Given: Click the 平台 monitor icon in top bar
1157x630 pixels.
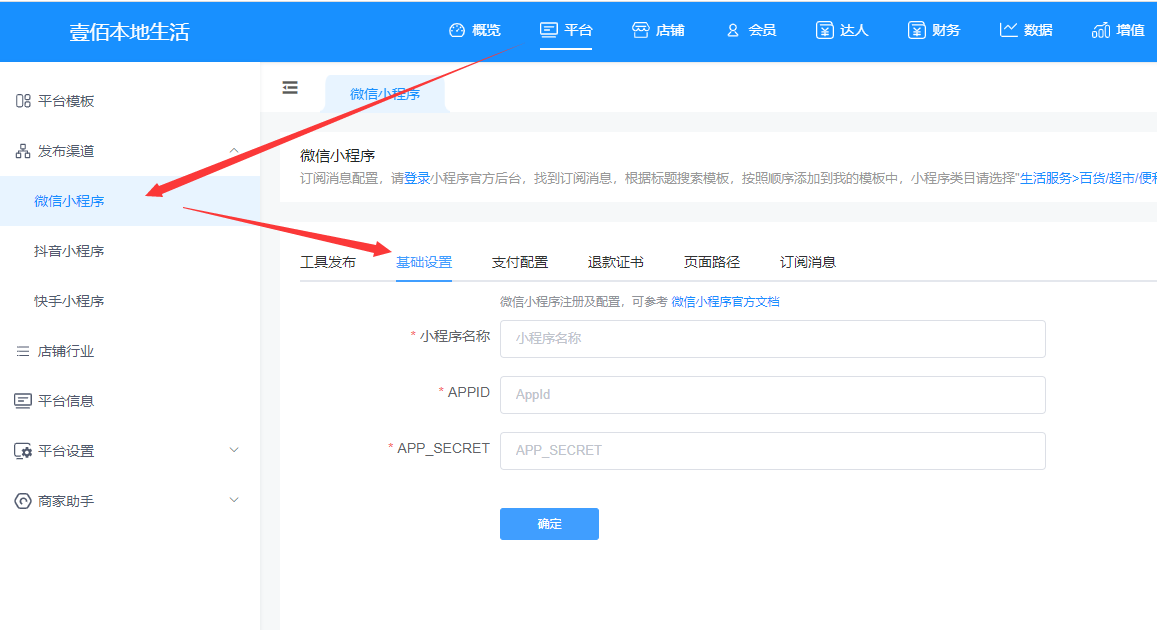Looking at the screenshot, I should click(x=548, y=30).
